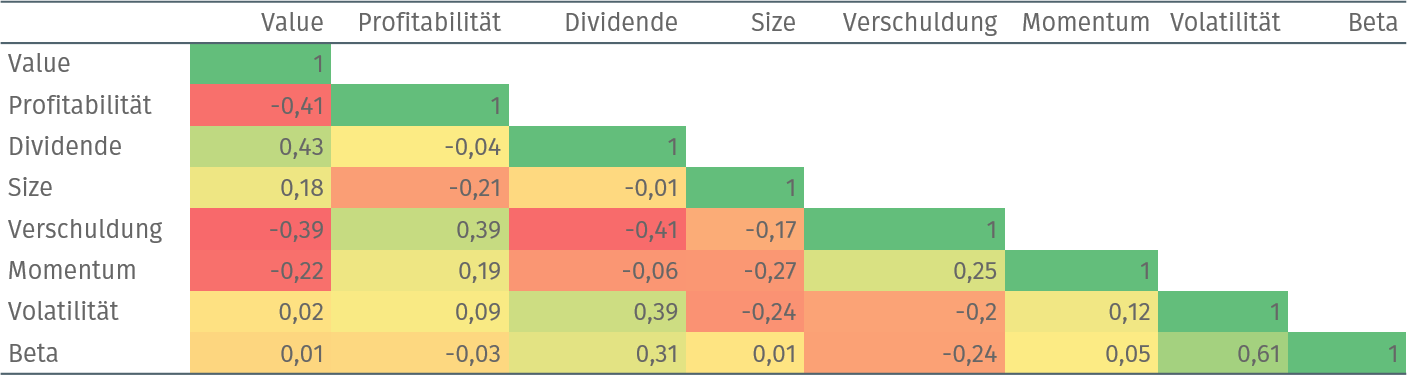Screen dimensions: 1408x385
Task: Click the Beta column header
Action: click(x=1373, y=22)
